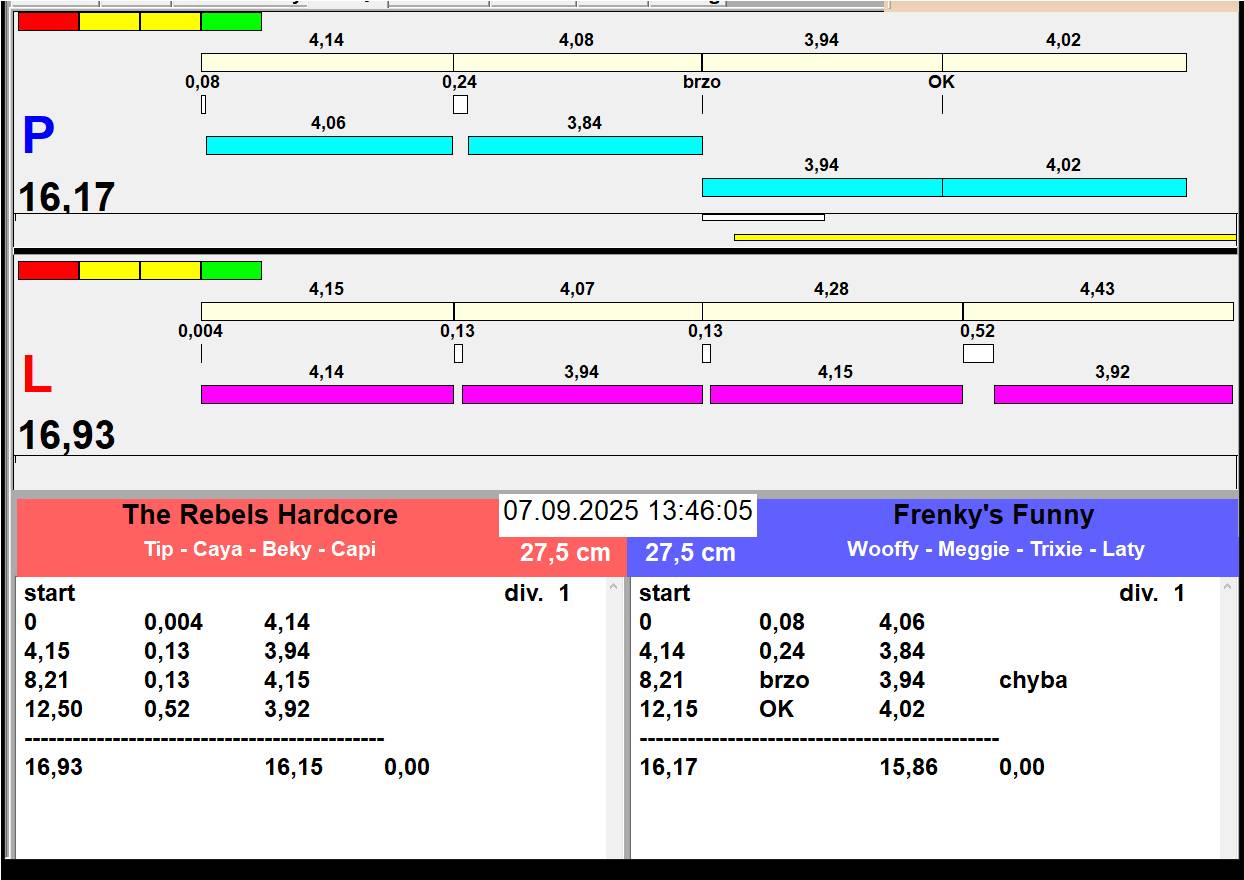
Task: Click the red L lane letter
Action: pyautogui.click(x=36, y=376)
